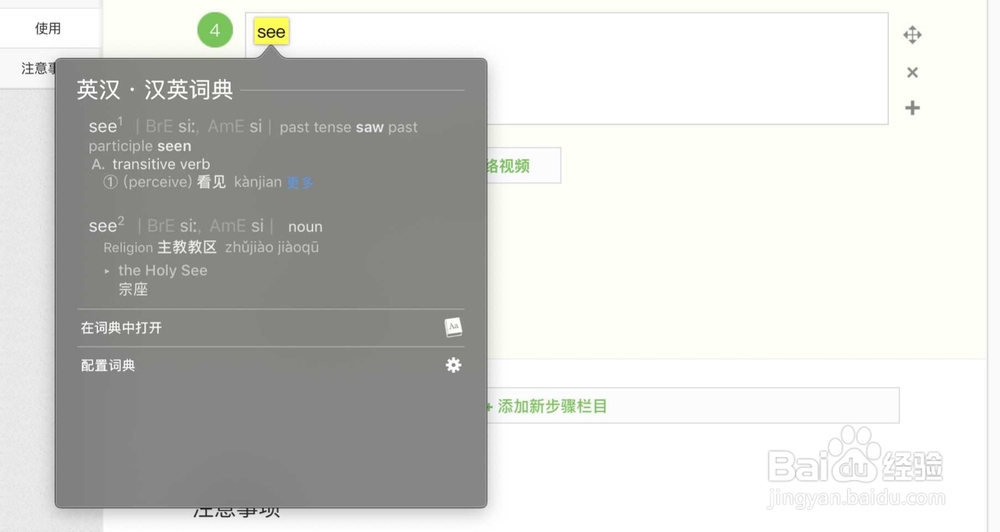Click the 主教教区 translation text
1000x532 pixels.
[187, 248]
